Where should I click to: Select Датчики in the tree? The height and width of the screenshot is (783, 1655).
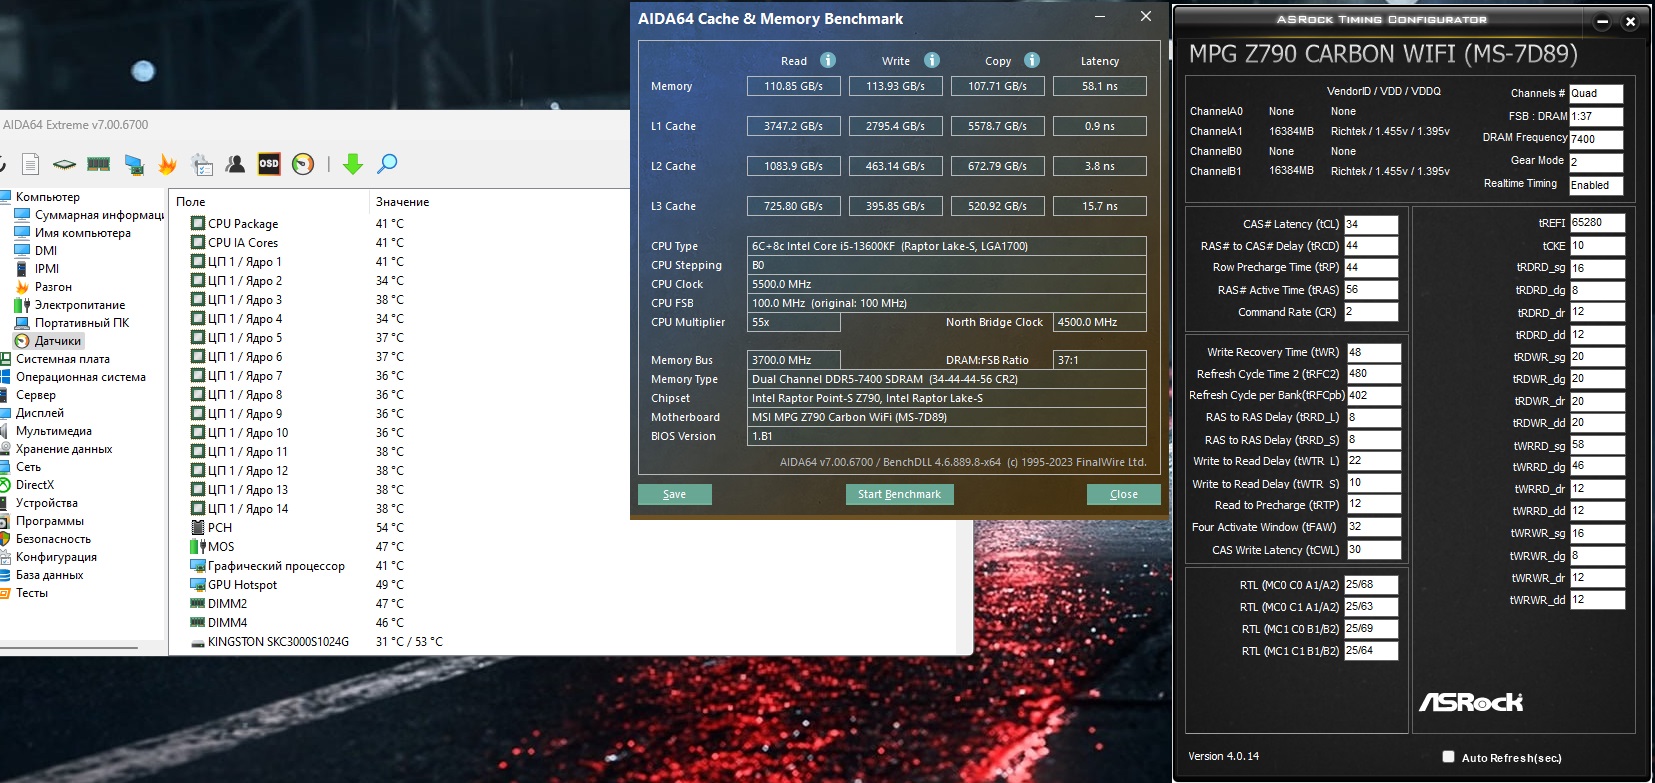click(57, 341)
